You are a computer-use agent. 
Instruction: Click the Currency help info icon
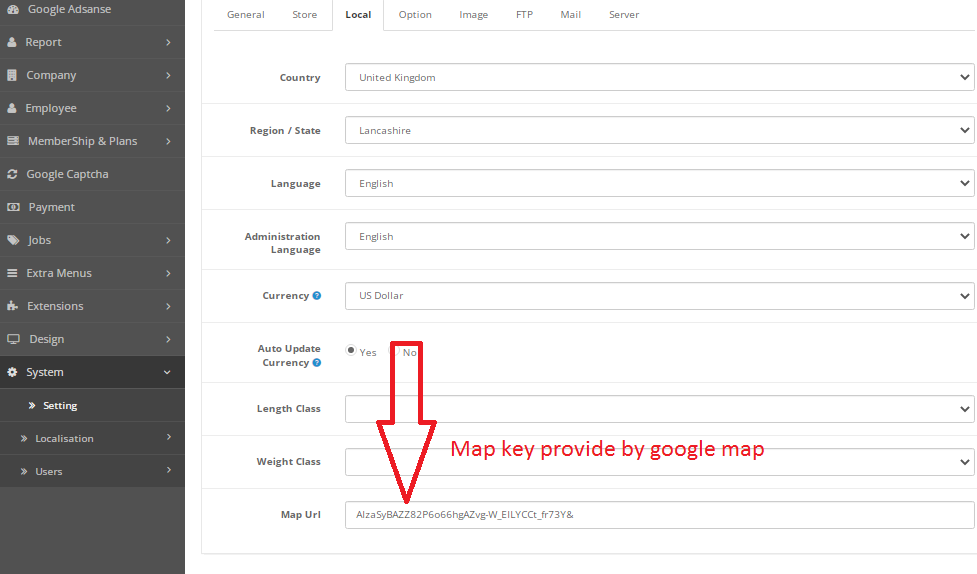point(317,296)
